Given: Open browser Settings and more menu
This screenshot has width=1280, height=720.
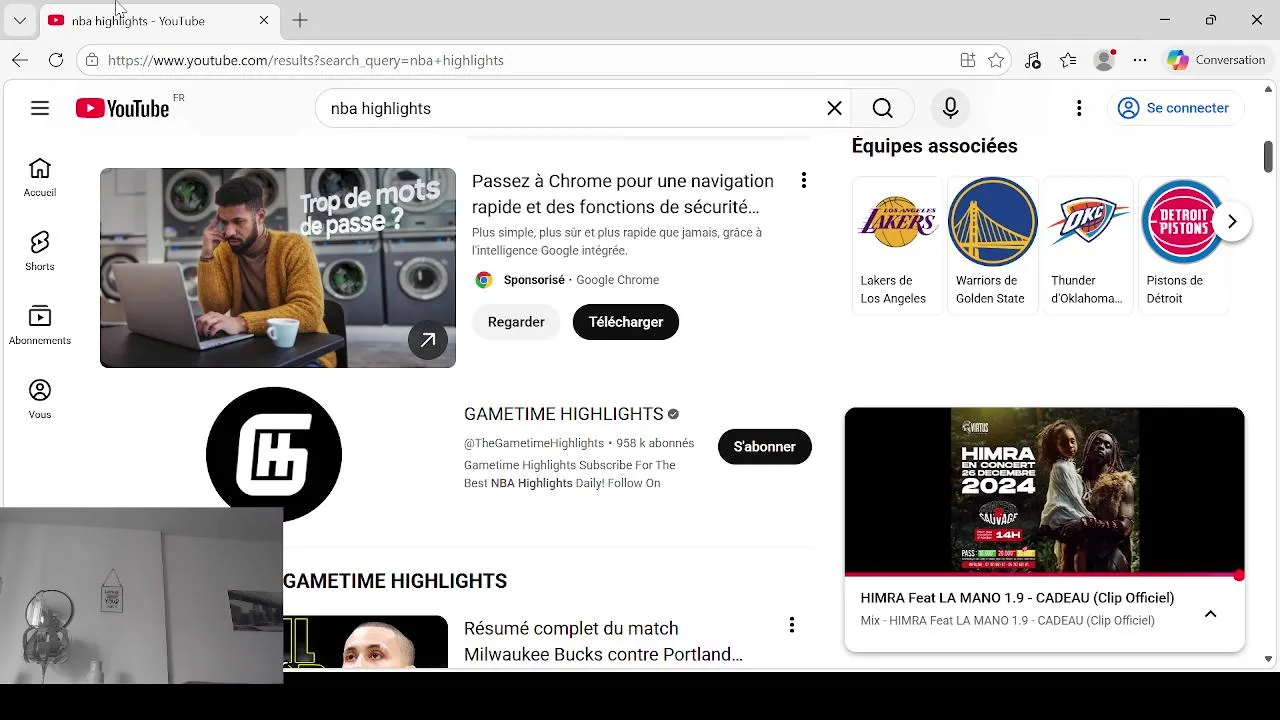Looking at the screenshot, I should [1140, 60].
